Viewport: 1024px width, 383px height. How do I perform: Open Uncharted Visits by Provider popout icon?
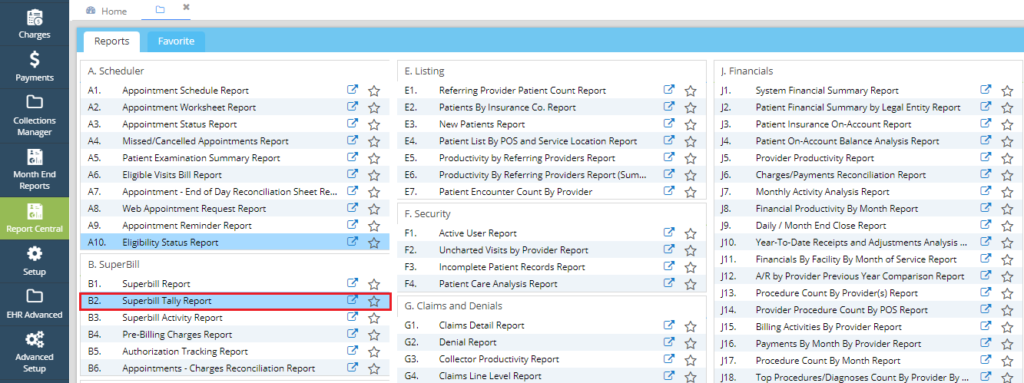(669, 250)
